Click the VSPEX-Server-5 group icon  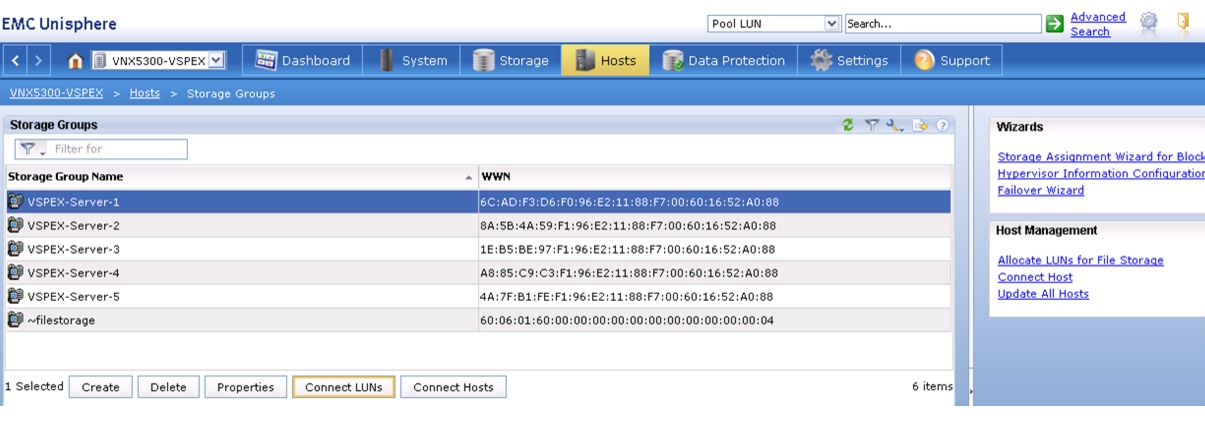coord(16,296)
